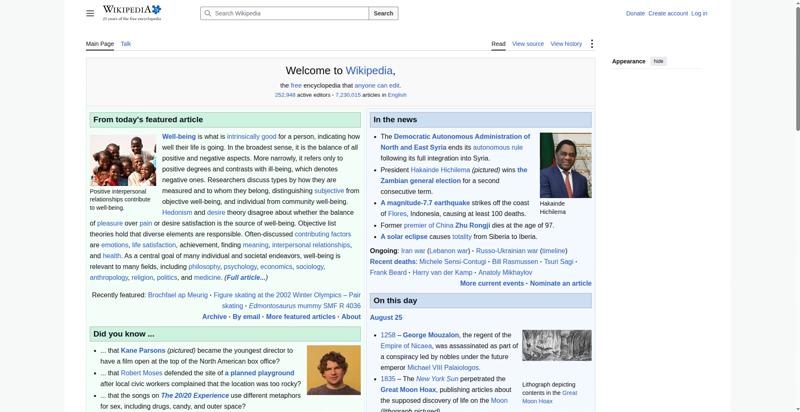This screenshot has width=800, height=412.
Task: Hide the Appearance panel
Action: point(659,61)
